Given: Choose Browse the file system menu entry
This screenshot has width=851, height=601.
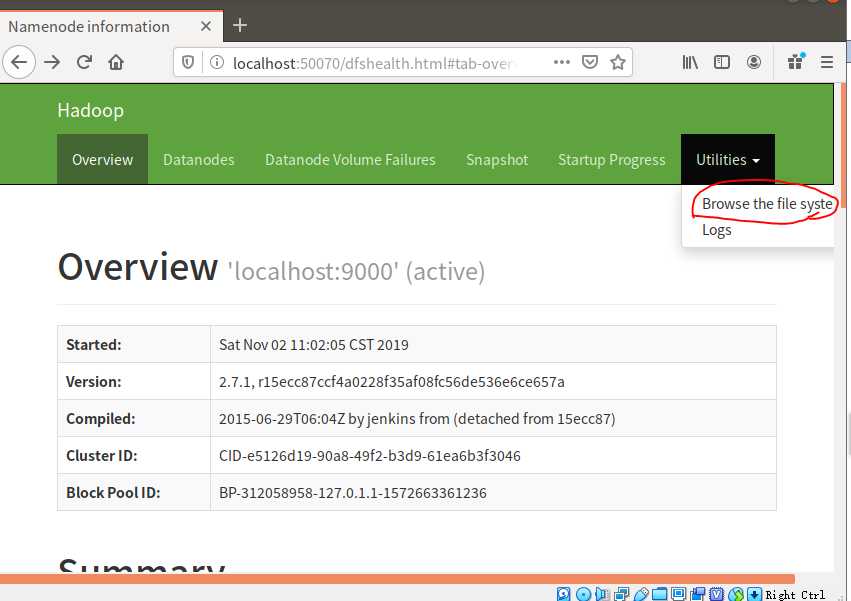Looking at the screenshot, I should point(767,204).
